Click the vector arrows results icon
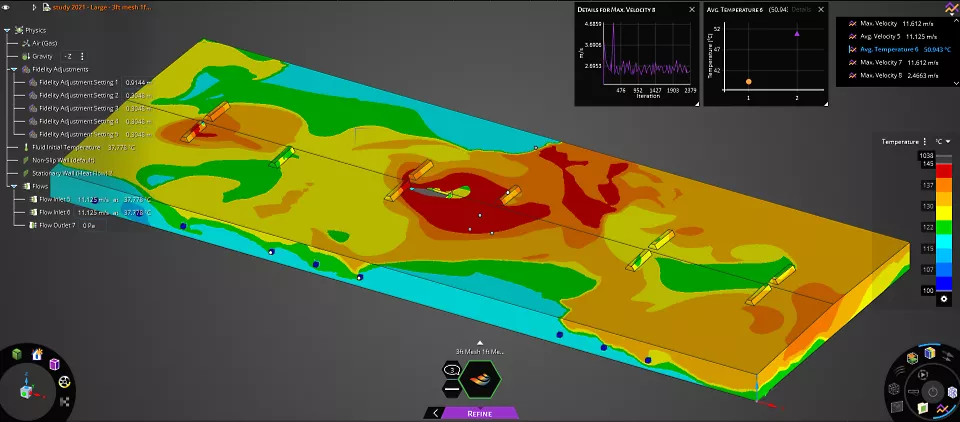This screenshot has width=960, height=422. [x=948, y=357]
